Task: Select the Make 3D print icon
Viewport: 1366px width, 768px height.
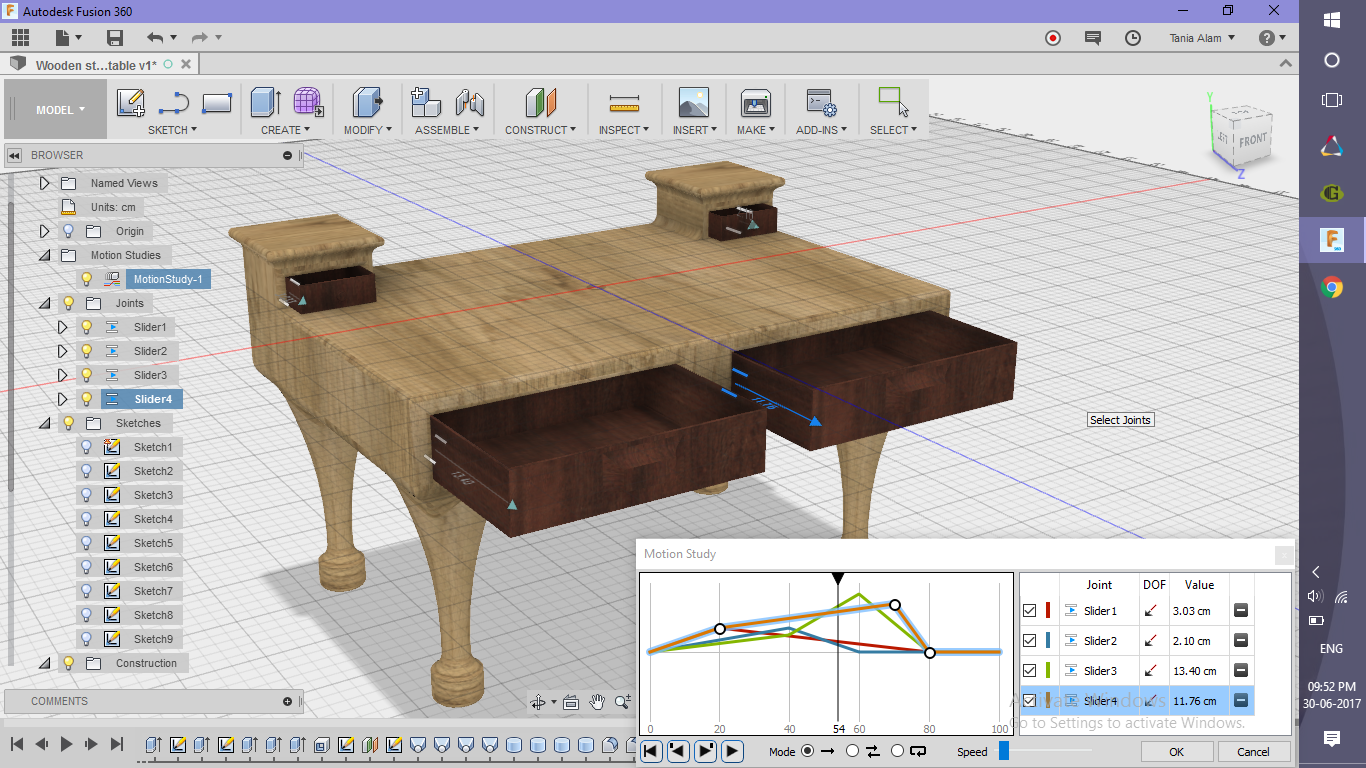Action: click(755, 102)
